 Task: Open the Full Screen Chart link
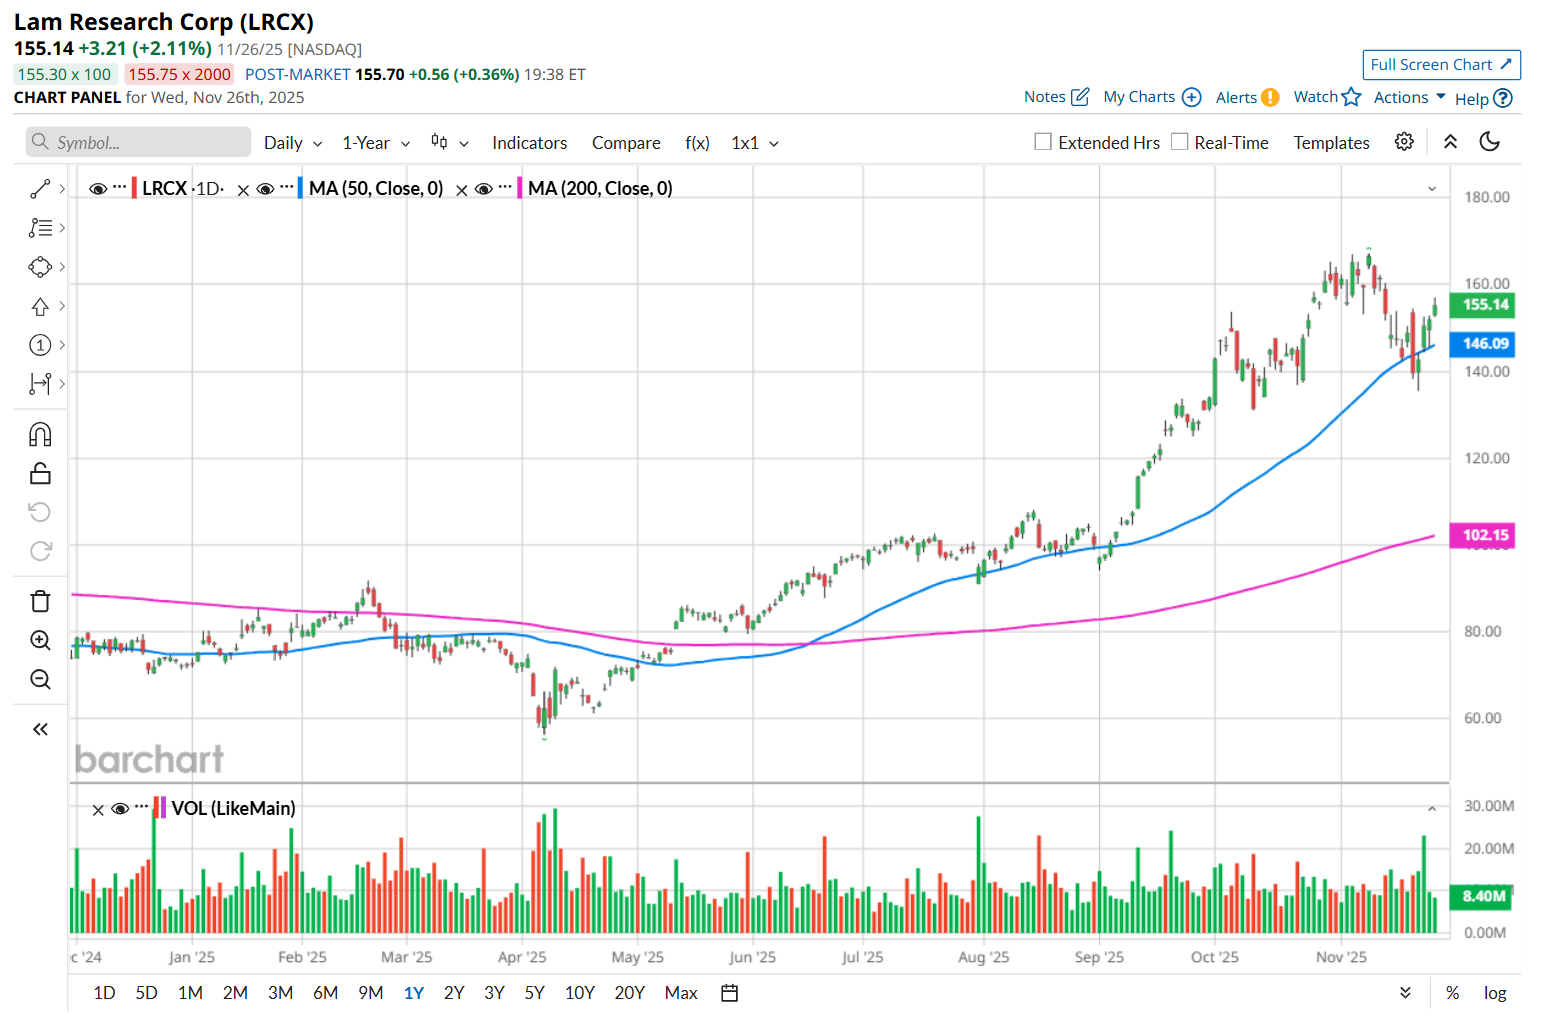point(1441,65)
